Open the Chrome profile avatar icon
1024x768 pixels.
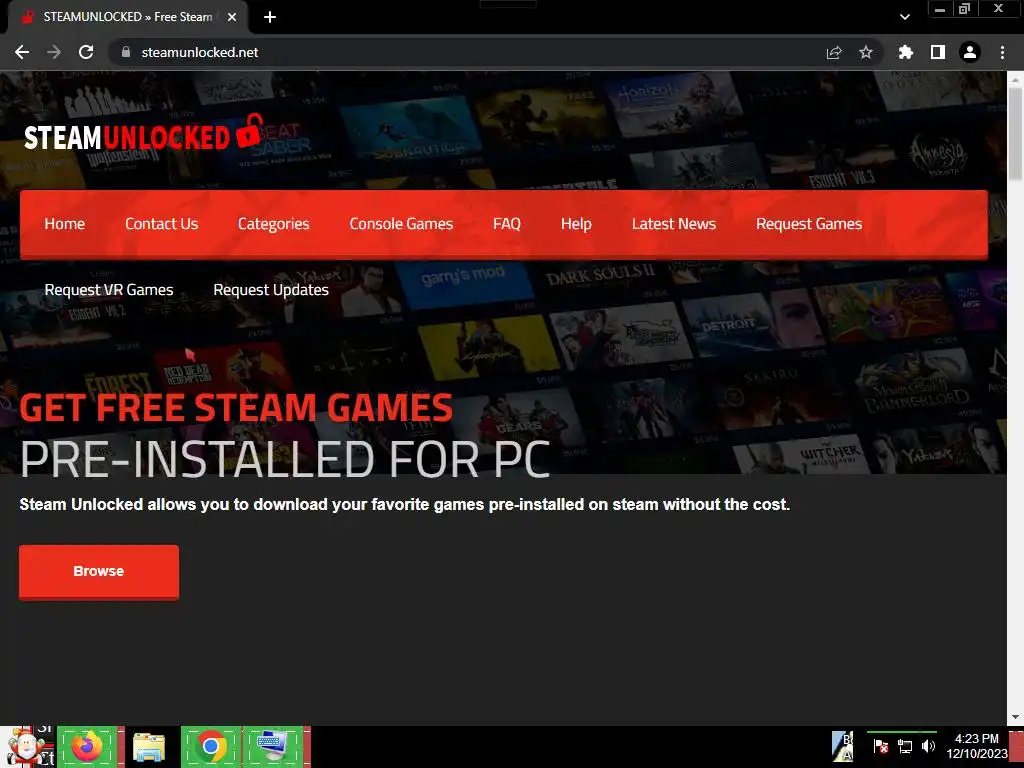[x=970, y=52]
